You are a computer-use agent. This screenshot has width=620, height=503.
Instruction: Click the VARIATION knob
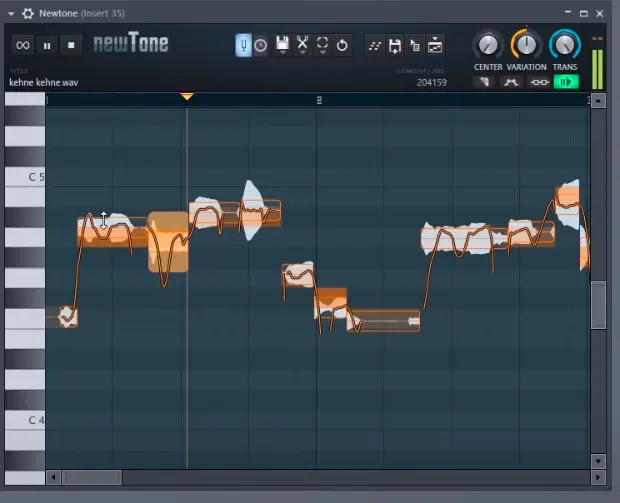(526, 45)
